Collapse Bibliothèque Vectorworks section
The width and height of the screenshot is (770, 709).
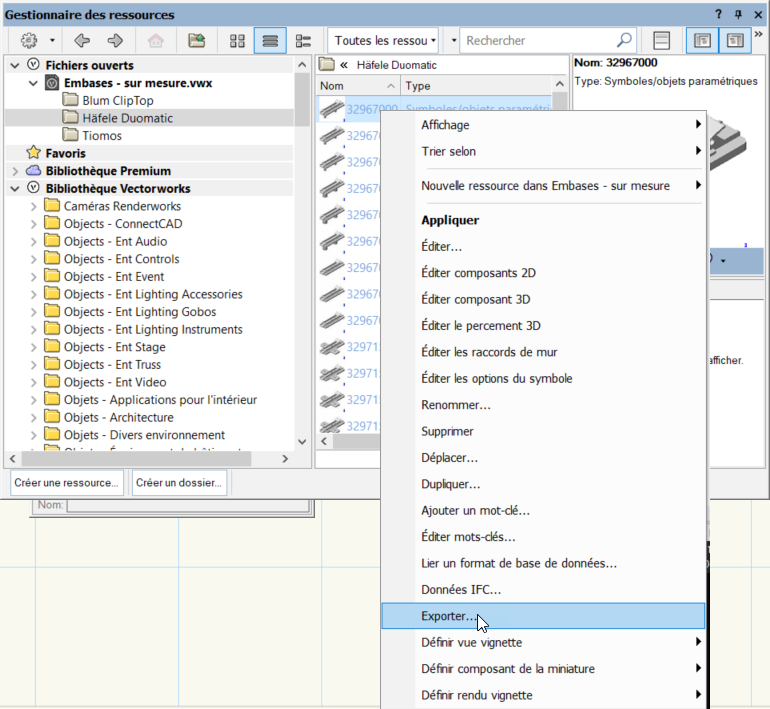point(15,189)
